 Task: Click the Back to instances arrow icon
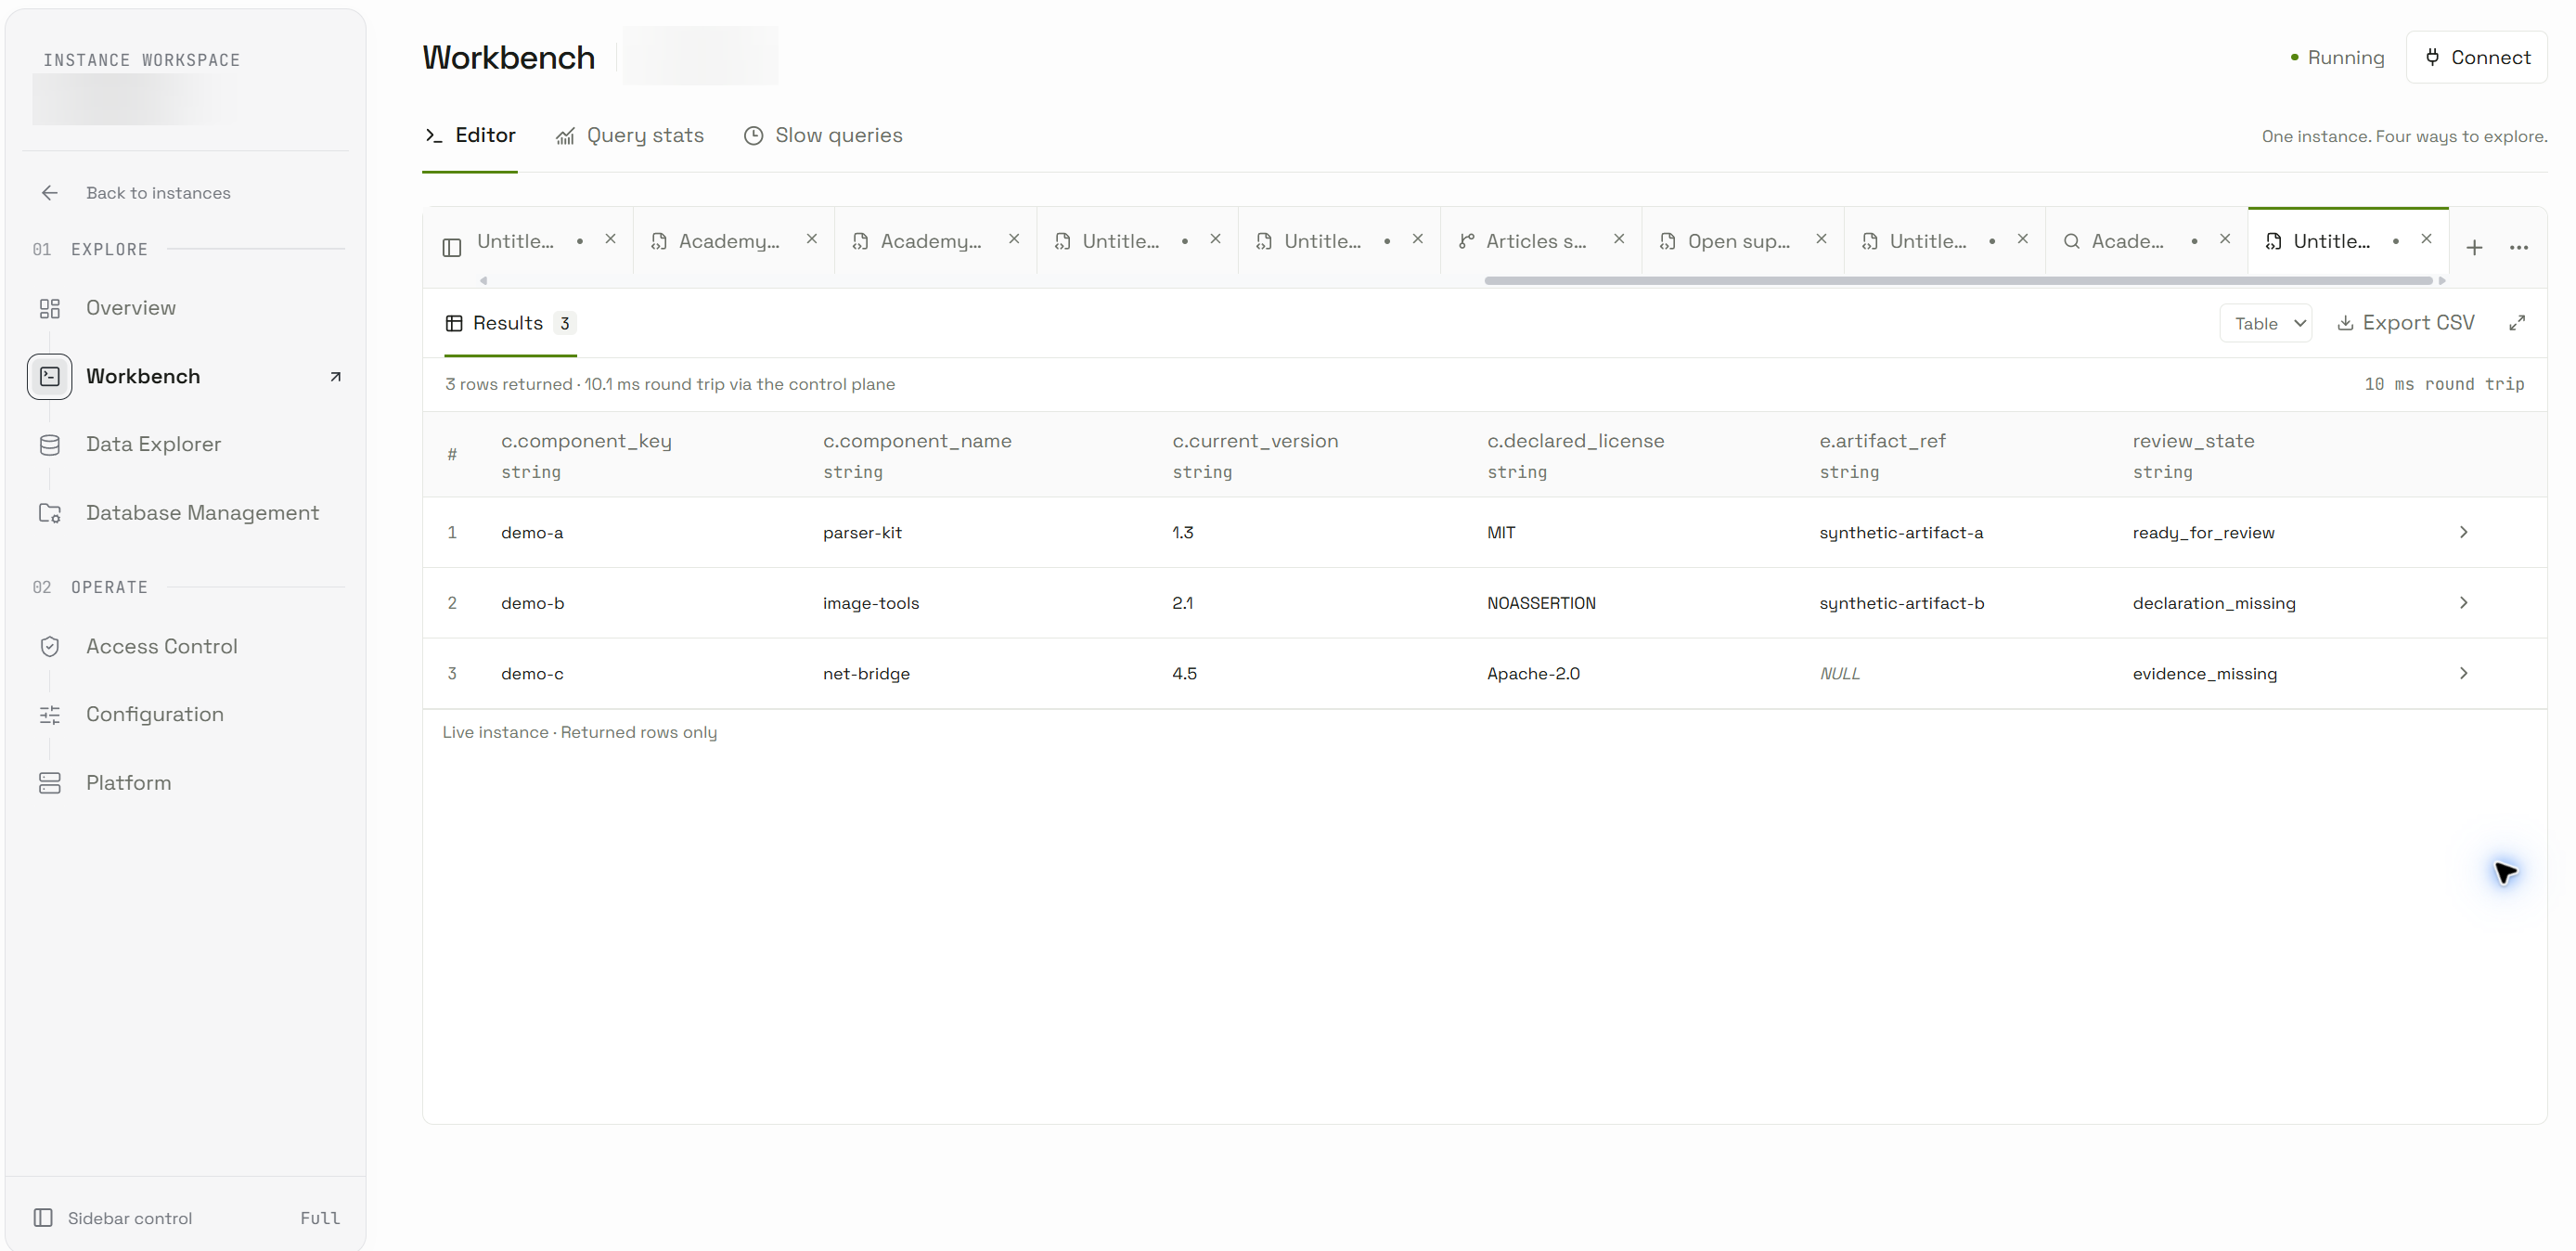coord(50,193)
